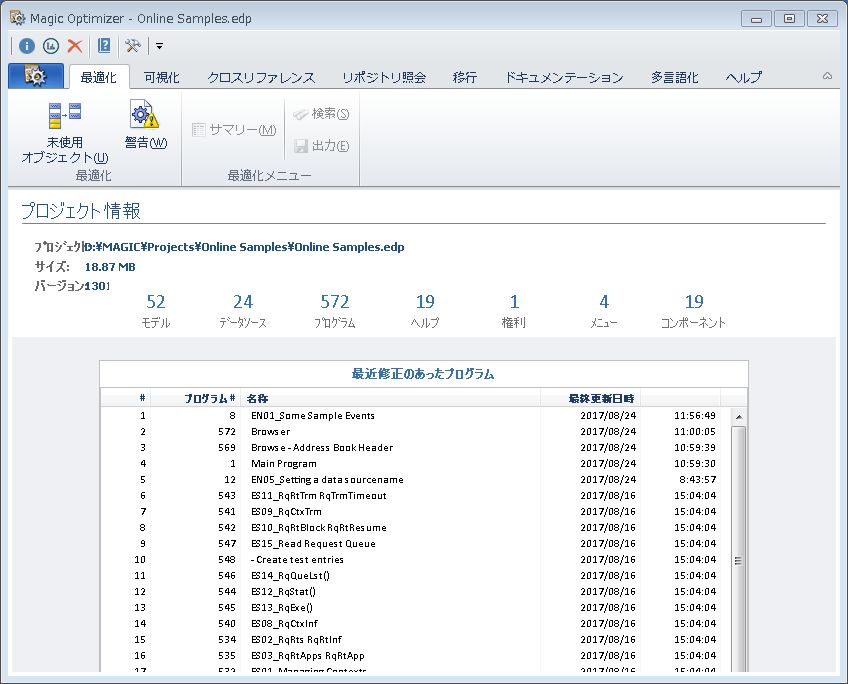Open the ヘルプ tab
The width and height of the screenshot is (848, 684).
click(743, 77)
